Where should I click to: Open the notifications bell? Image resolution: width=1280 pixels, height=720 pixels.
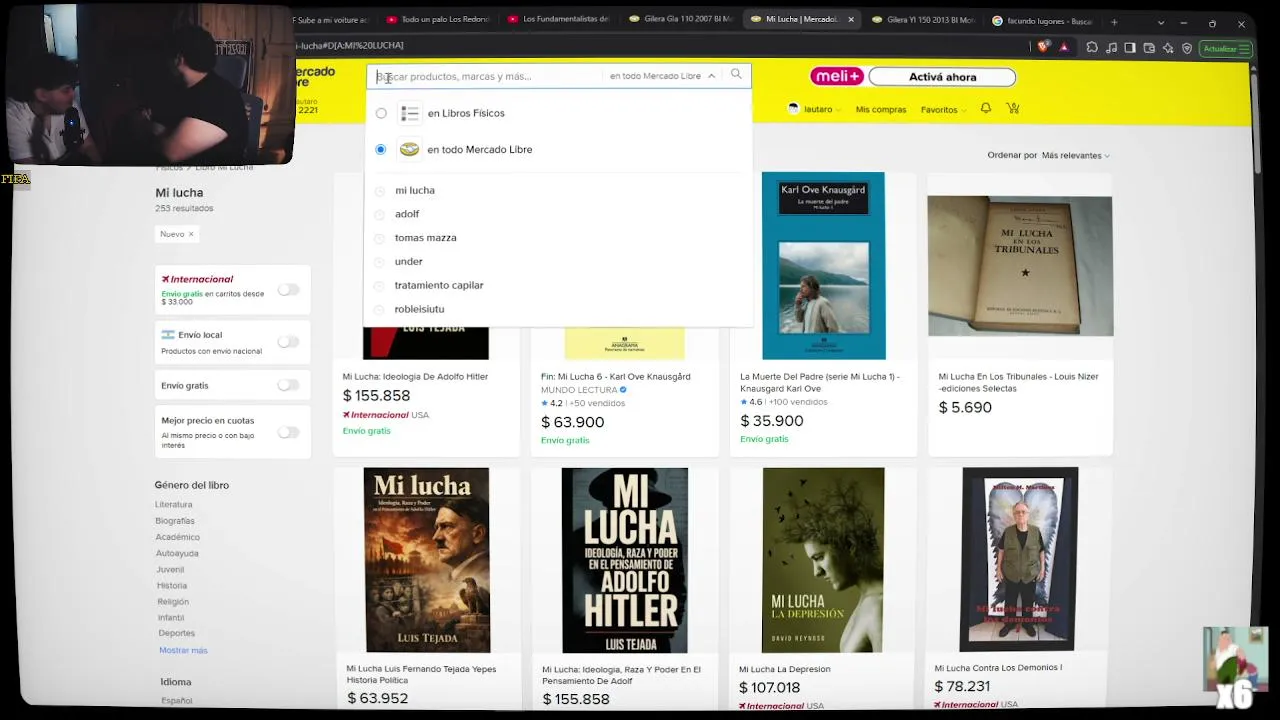[x=986, y=108]
